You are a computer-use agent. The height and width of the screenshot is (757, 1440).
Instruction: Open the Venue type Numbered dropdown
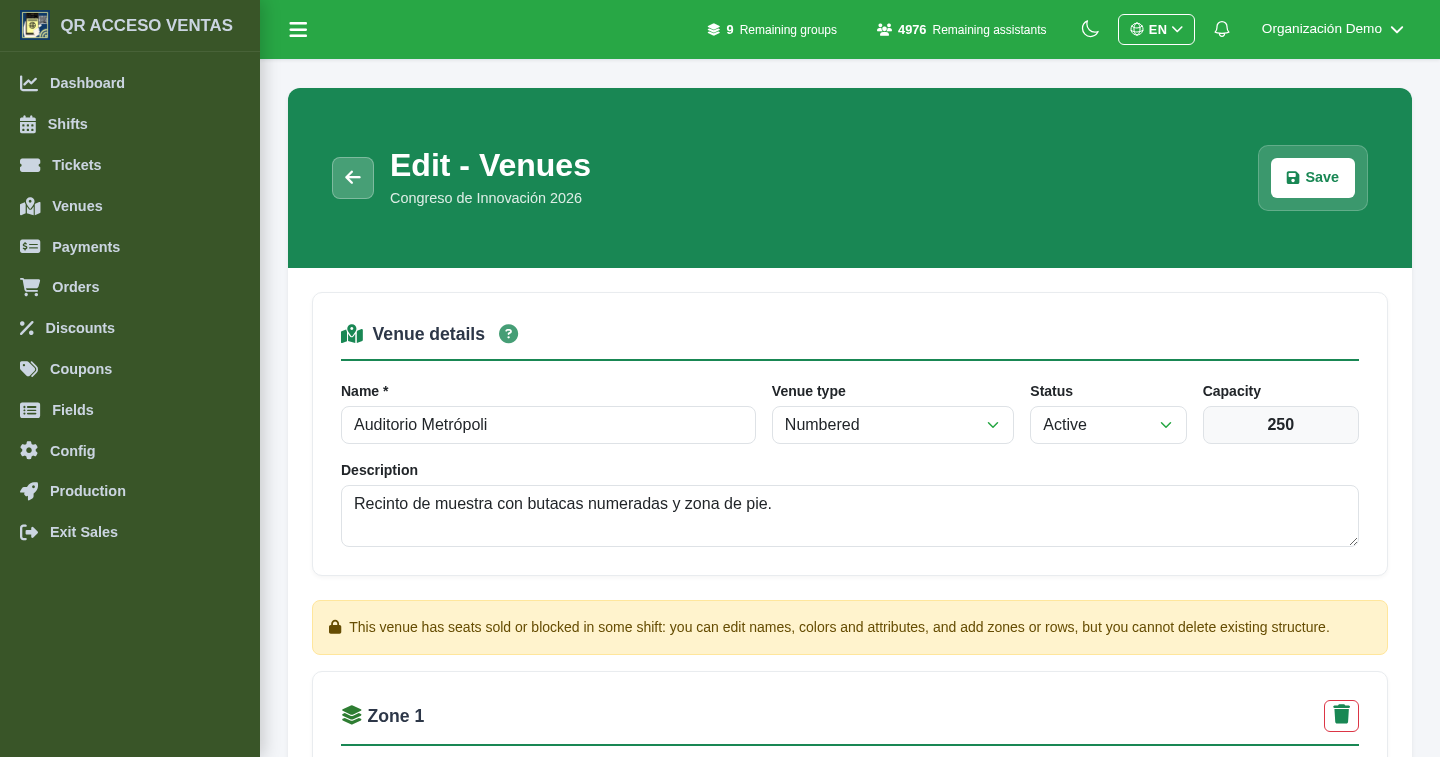[893, 425]
